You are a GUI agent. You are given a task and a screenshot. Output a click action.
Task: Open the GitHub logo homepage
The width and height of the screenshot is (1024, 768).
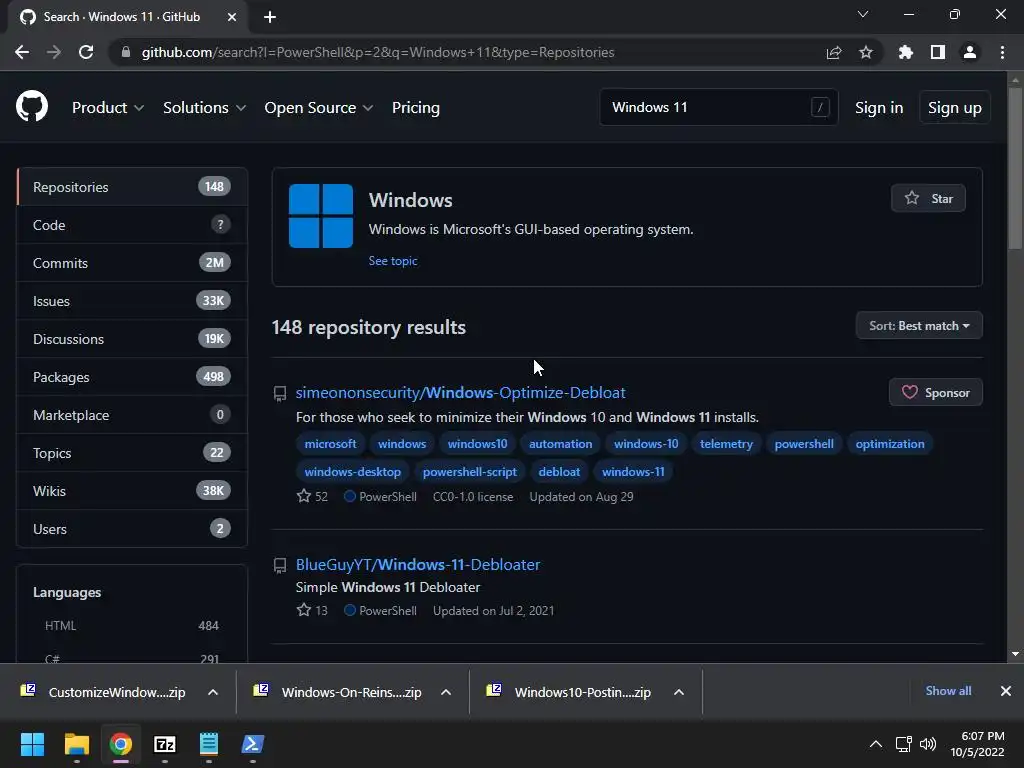click(x=31, y=107)
